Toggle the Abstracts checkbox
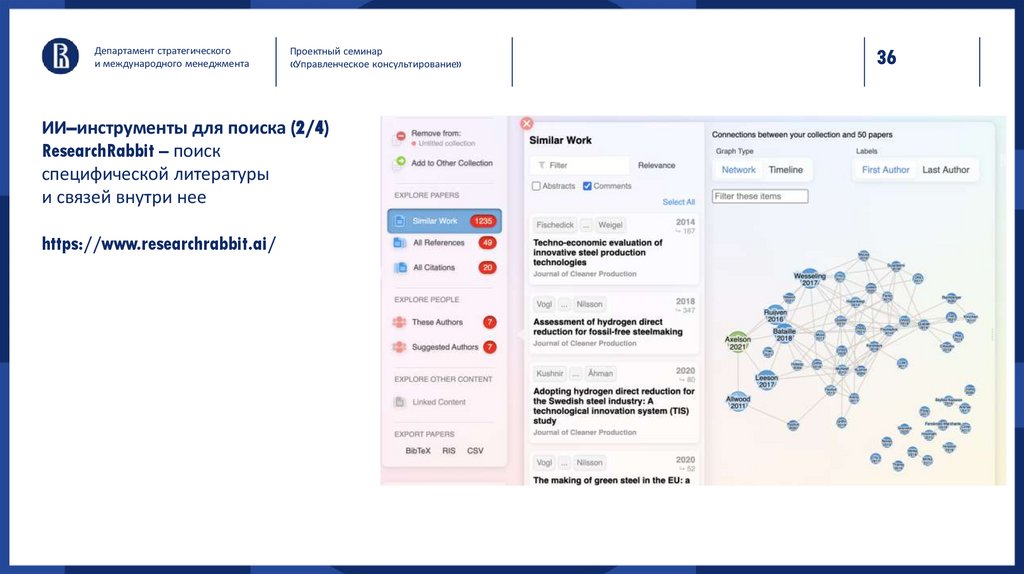This screenshot has width=1024, height=574. 536,186
